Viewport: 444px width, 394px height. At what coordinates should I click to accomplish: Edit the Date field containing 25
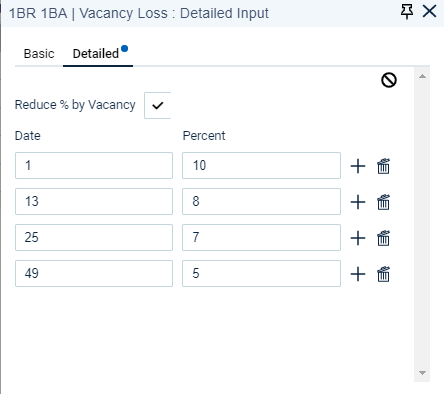point(94,237)
